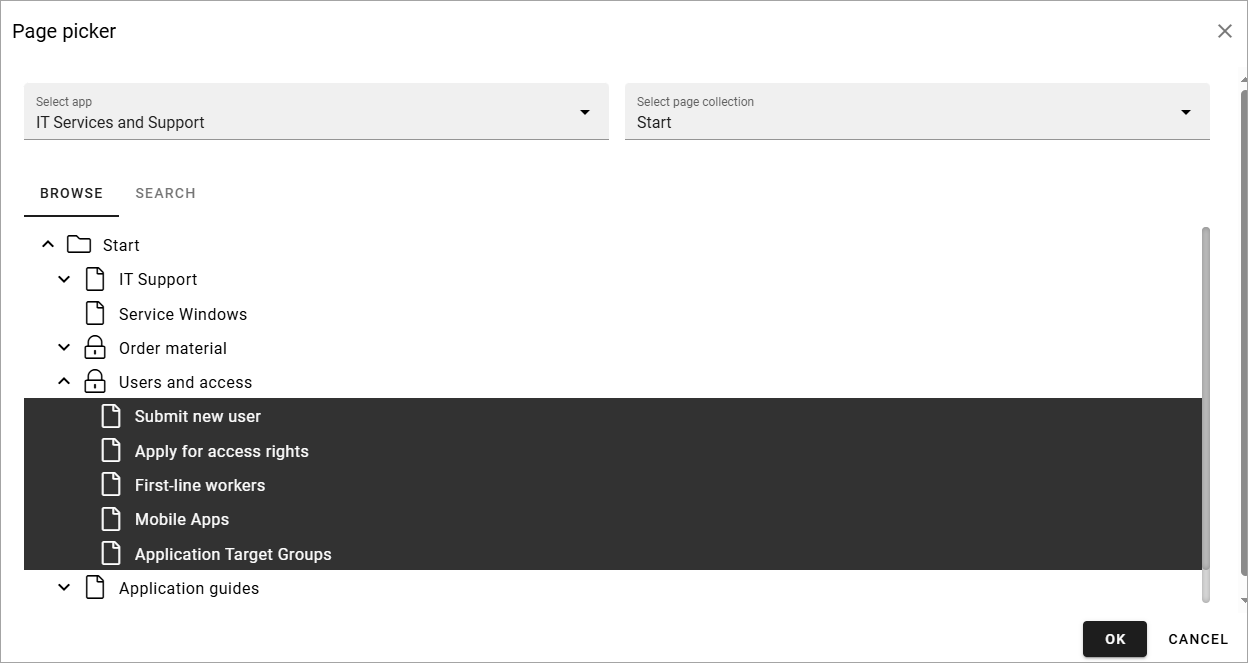Open the Select app dropdown
Viewport: 1248px width, 663px height.
coord(316,111)
